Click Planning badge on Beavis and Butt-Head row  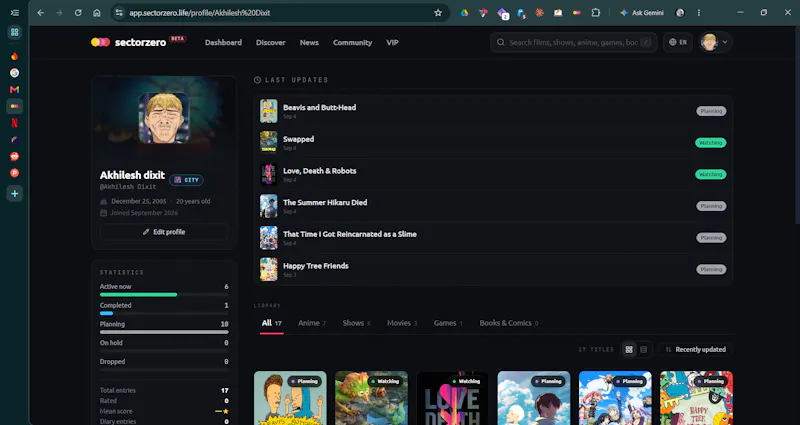[x=711, y=111]
